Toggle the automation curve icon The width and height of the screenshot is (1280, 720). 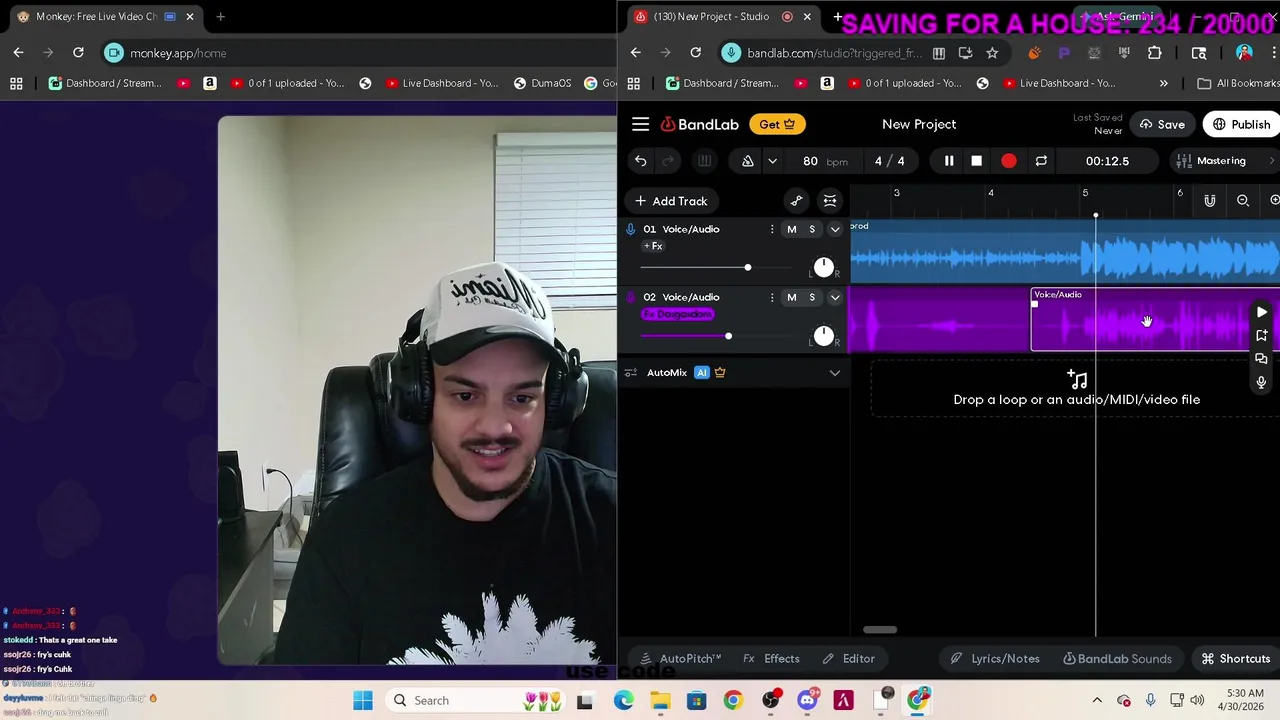pos(796,201)
